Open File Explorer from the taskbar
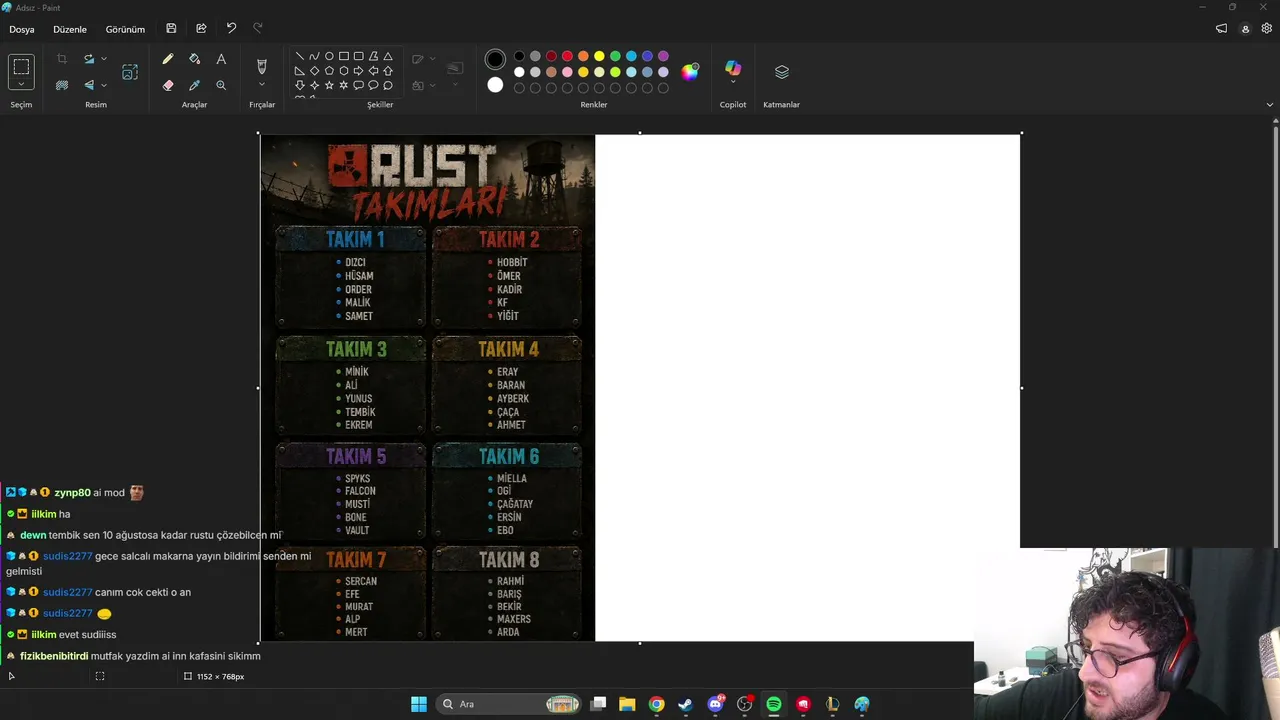Image resolution: width=1280 pixels, height=720 pixels. pos(627,704)
